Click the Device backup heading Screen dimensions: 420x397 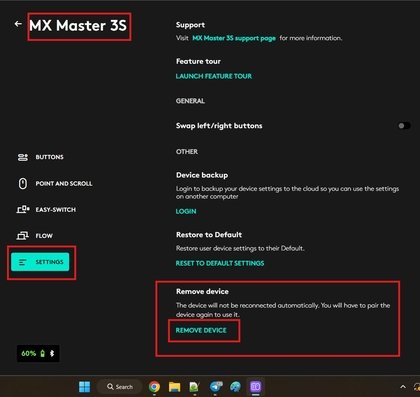click(202, 175)
